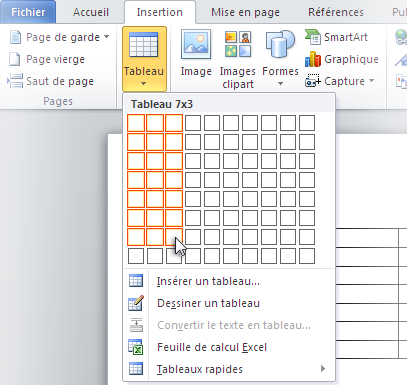The width and height of the screenshot is (407, 385).
Task: Select the first grid cell for 1x1 table
Action: pos(136,123)
